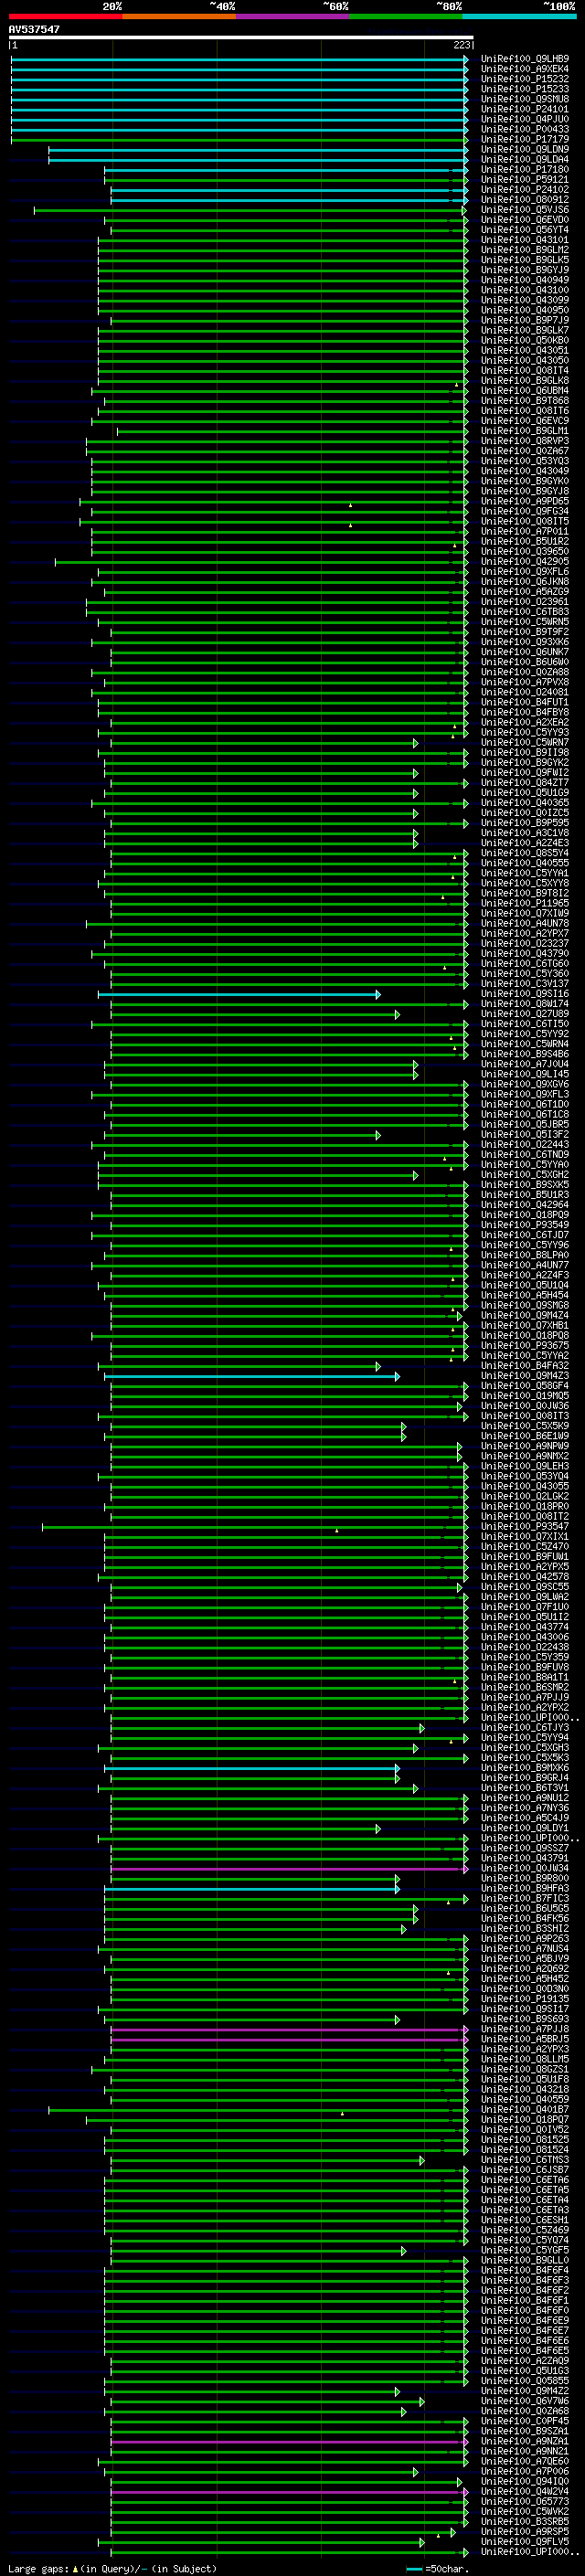Select the UniRef100_A5BRJ5 label
Screen dimensions: 585x2576
click(x=525, y=2039)
